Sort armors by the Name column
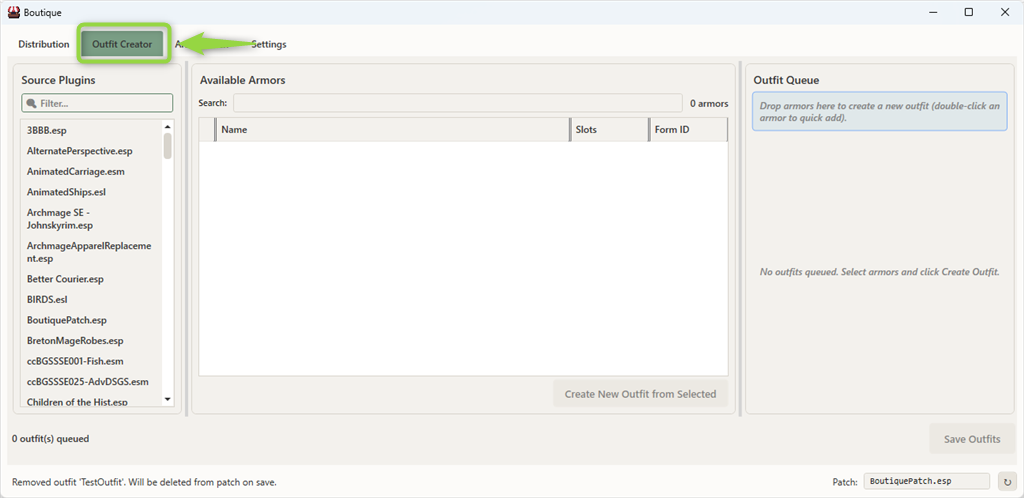The height and width of the screenshot is (498, 1024). 392,129
